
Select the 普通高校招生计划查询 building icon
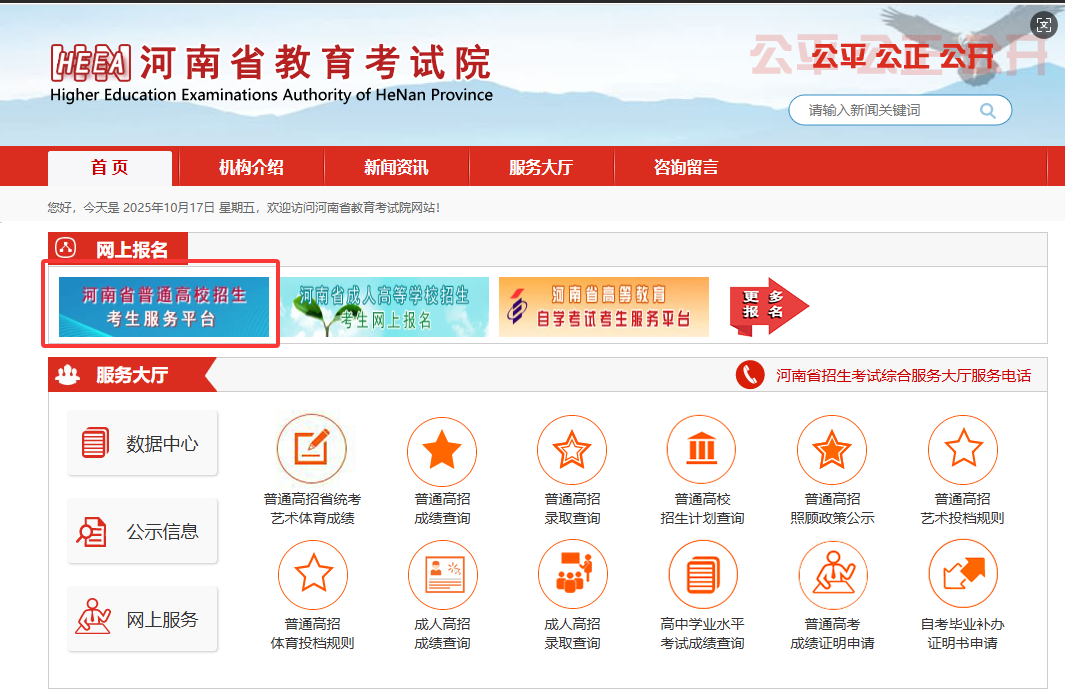click(702, 451)
